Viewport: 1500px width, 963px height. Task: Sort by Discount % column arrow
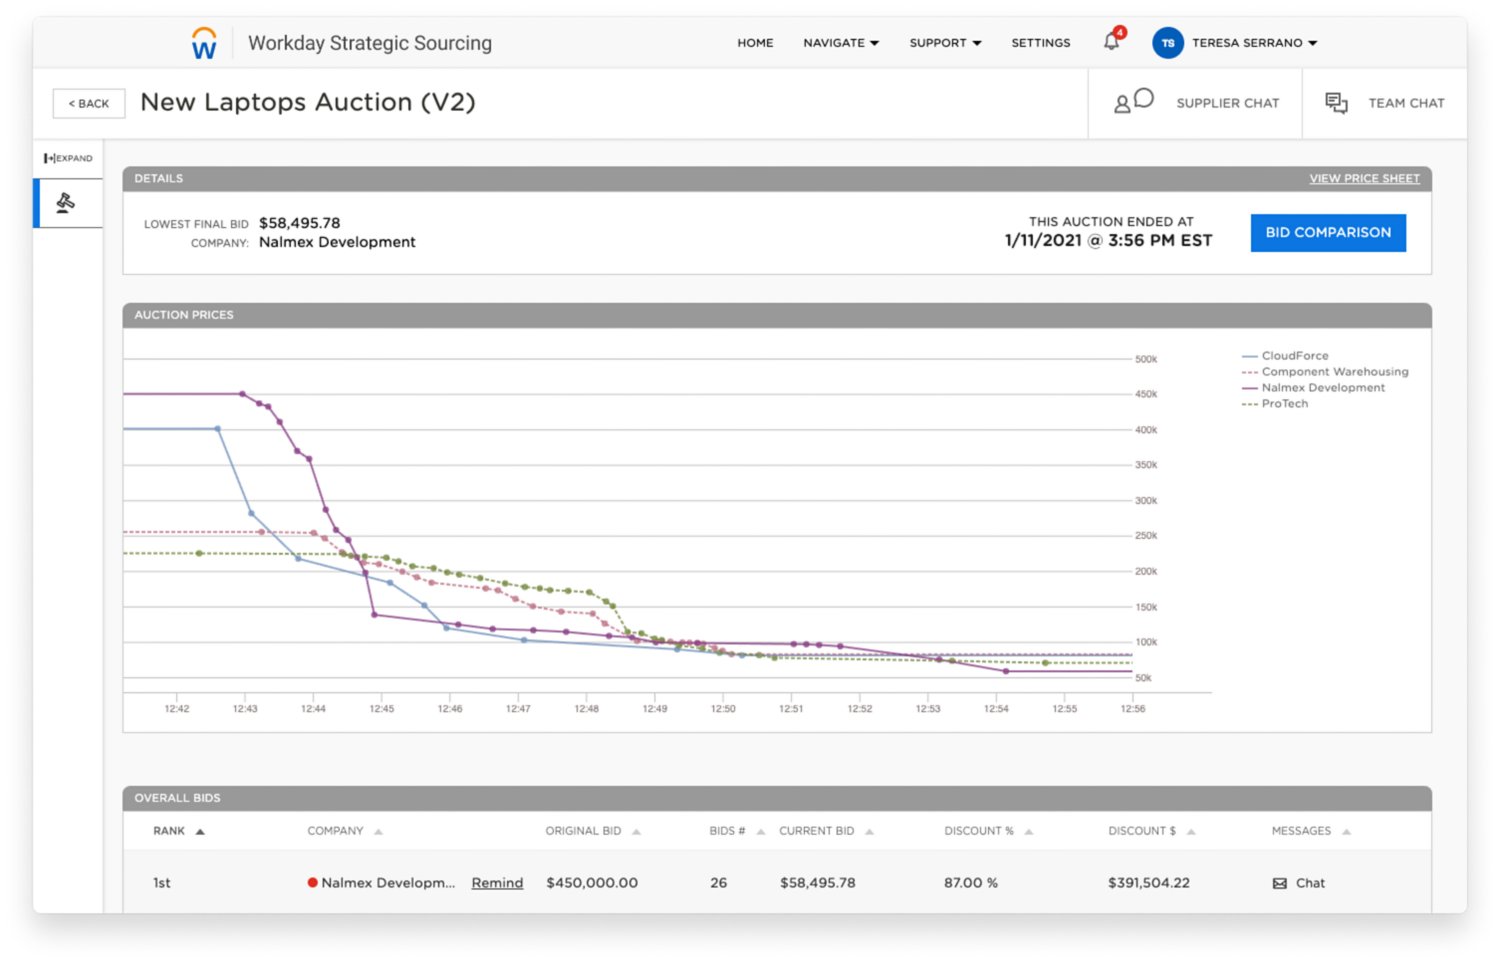[1028, 832]
